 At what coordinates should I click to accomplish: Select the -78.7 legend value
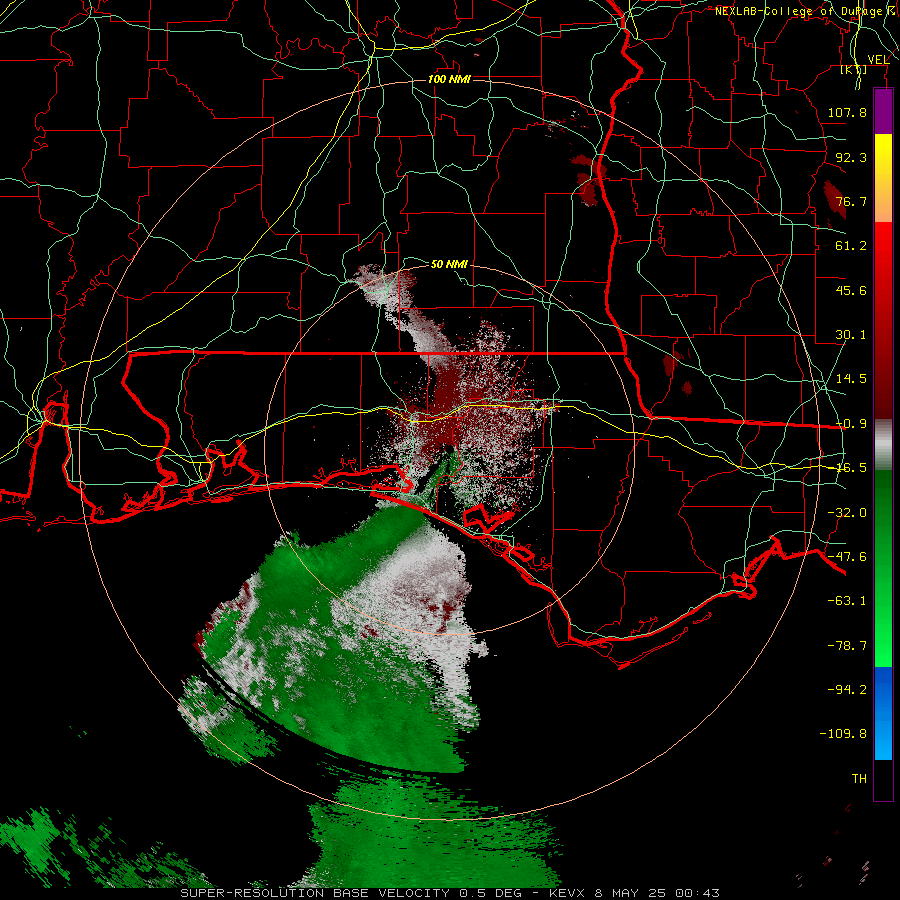(847, 646)
